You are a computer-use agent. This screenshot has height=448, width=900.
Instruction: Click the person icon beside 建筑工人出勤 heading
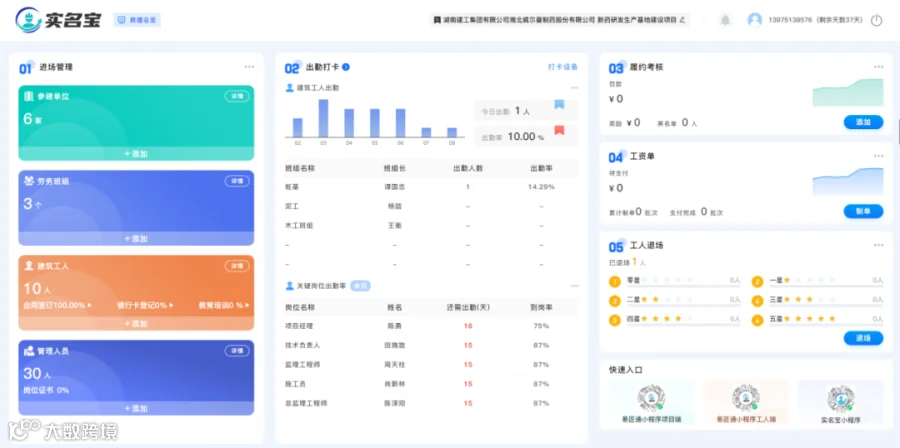point(290,88)
